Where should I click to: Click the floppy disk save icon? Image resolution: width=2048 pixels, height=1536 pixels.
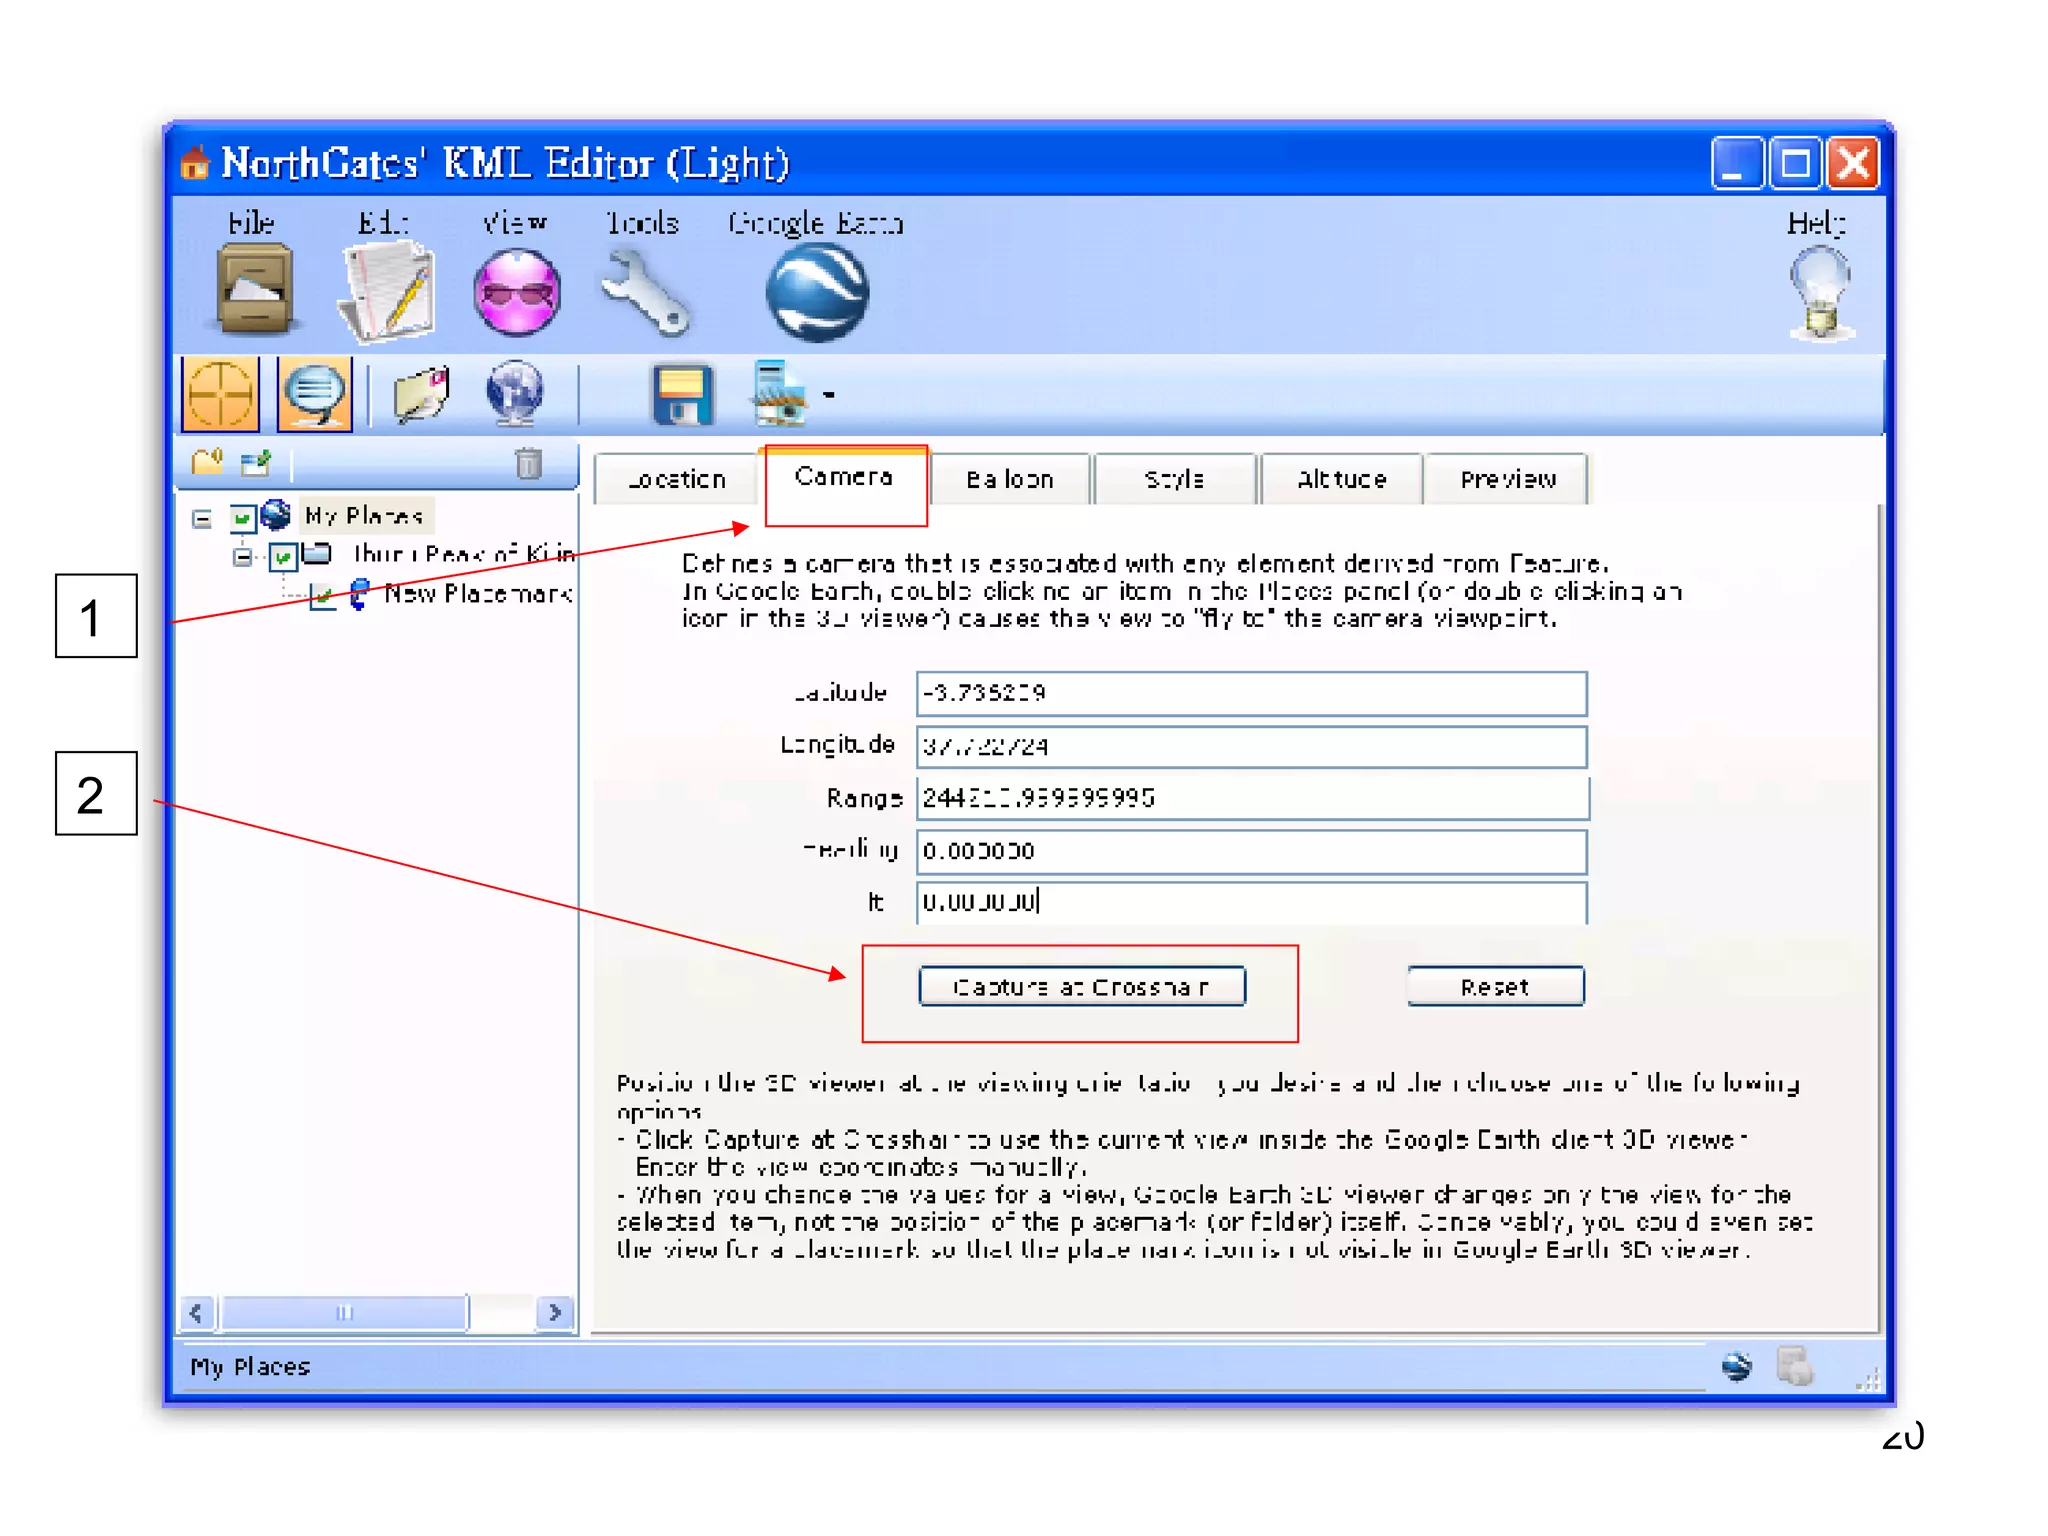click(682, 394)
